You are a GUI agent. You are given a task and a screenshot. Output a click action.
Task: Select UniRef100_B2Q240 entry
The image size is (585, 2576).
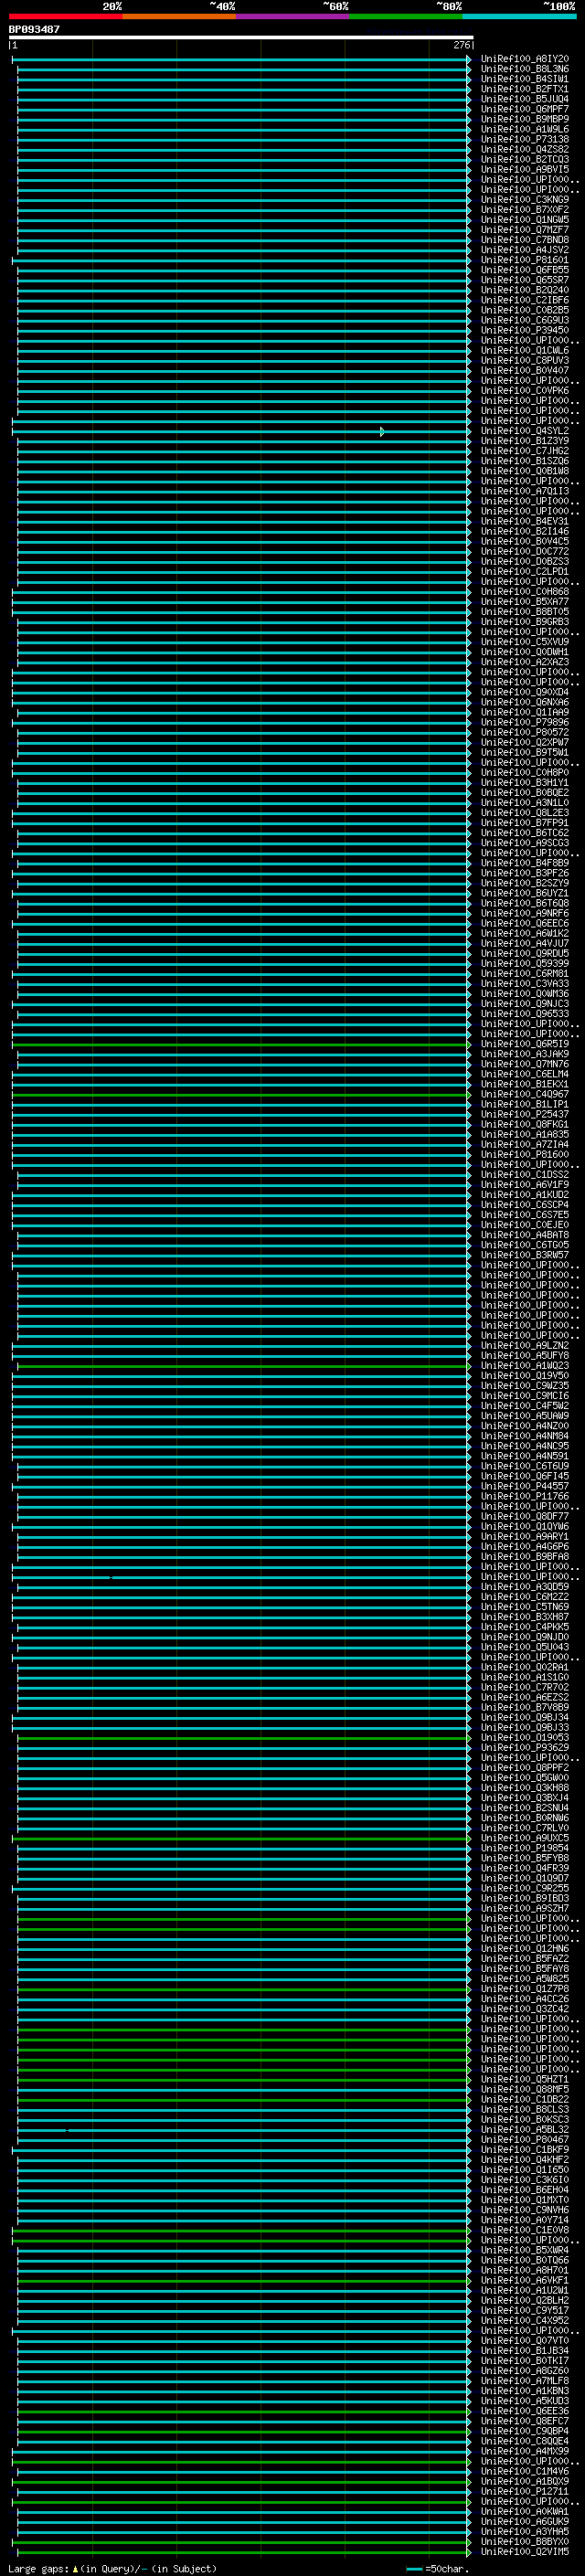(525, 290)
